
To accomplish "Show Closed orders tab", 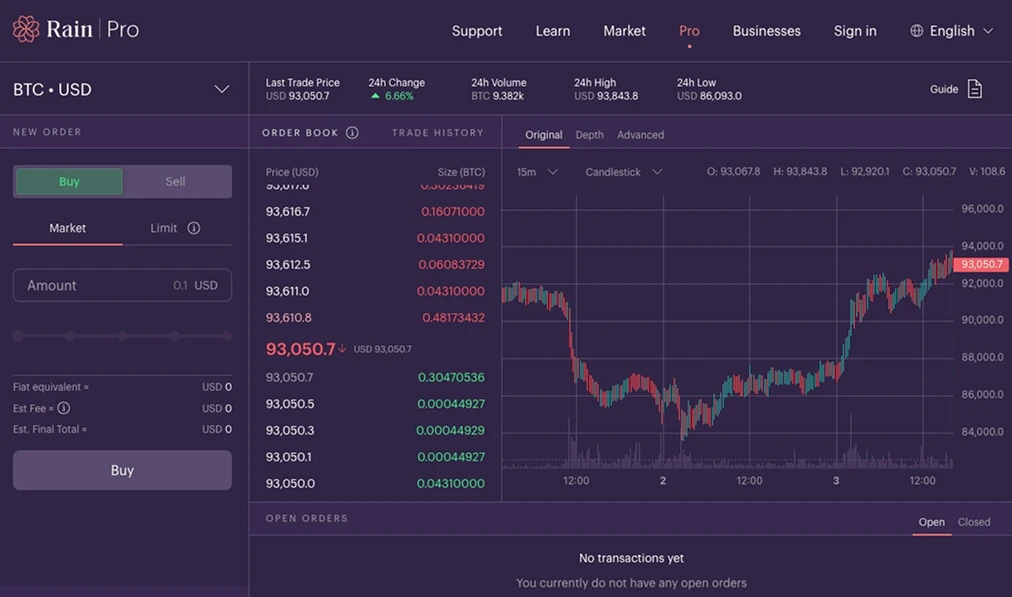I will coord(973,521).
